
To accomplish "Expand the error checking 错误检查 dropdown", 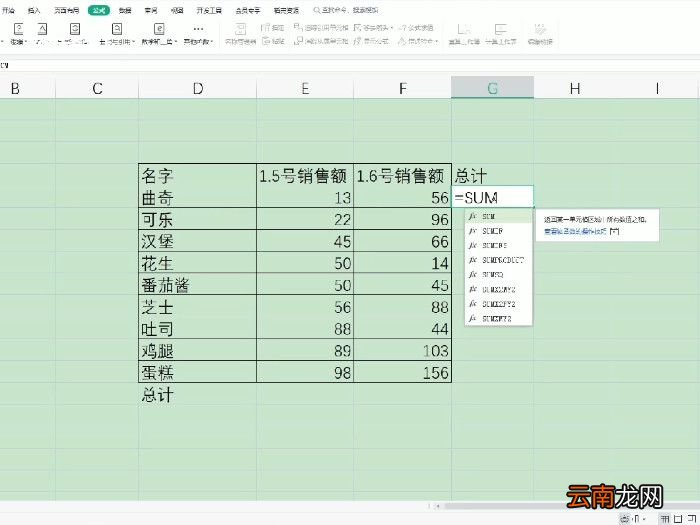I will tap(418, 41).
